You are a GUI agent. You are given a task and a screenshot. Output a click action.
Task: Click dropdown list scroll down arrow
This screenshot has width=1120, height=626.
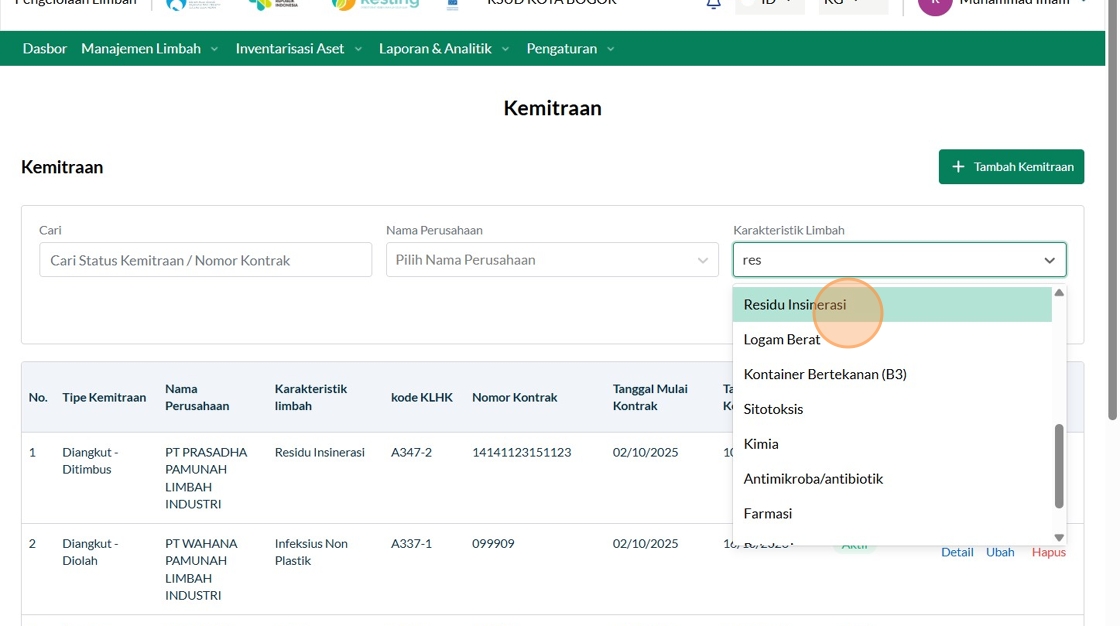(x=1059, y=538)
